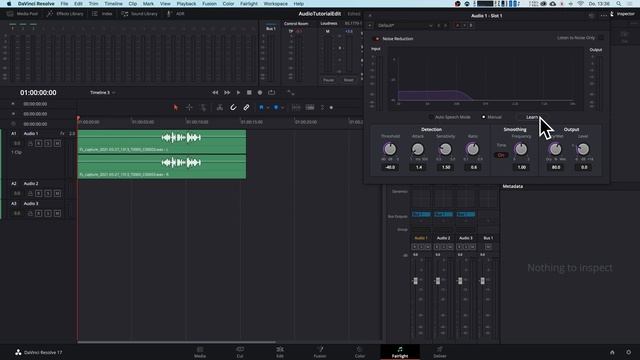Open the Media Pool panel

tap(22, 13)
